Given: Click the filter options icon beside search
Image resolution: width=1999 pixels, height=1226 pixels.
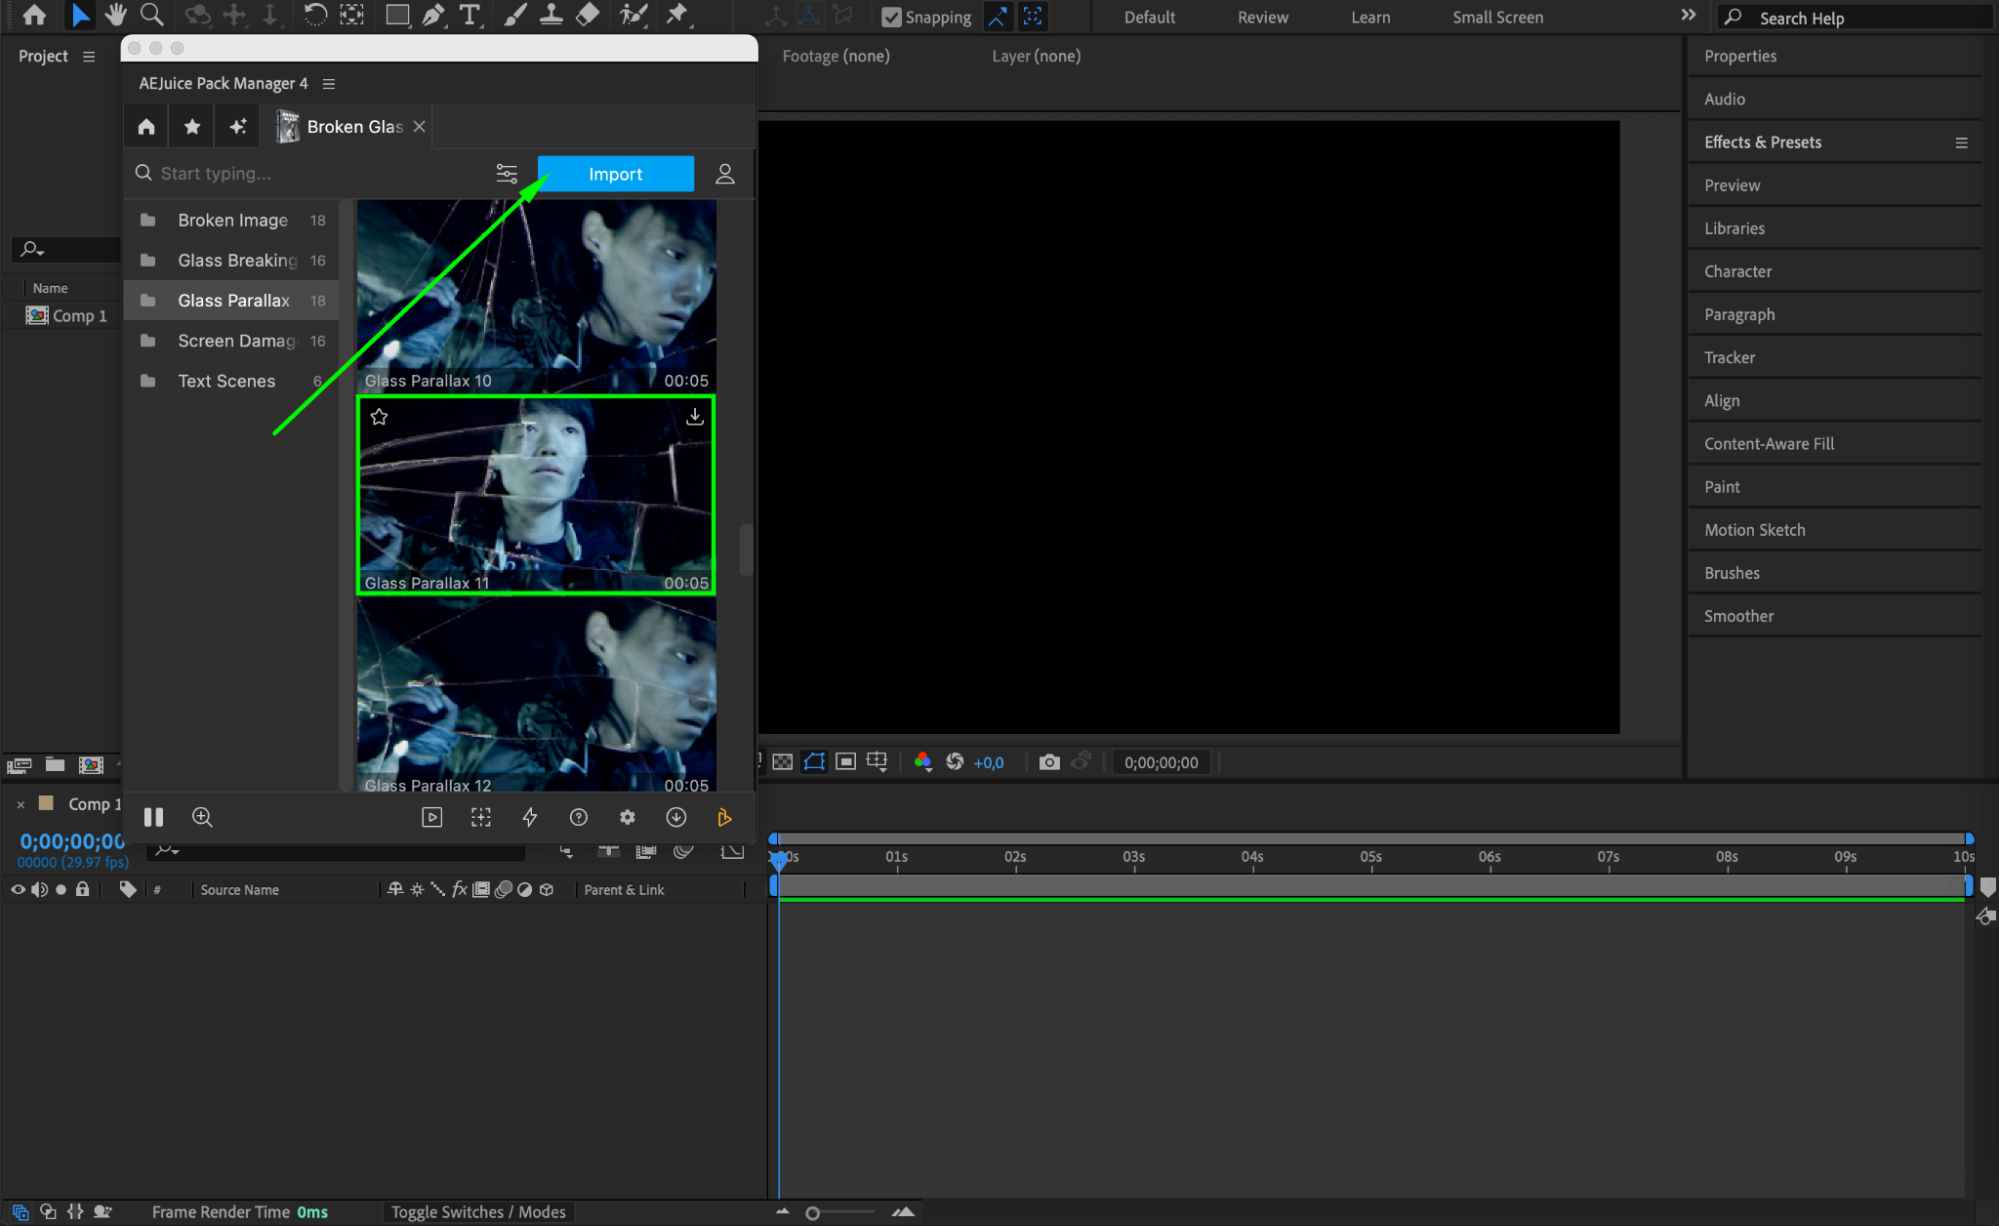Looking at the screenshot, I should pyautogui.click(x=507, y=174).
